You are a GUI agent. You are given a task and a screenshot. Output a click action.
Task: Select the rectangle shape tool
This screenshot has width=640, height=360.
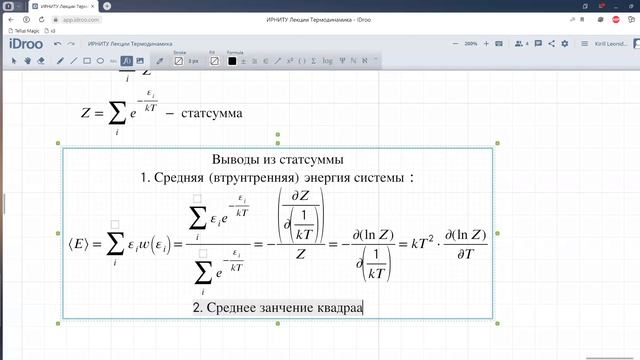(87, 61)
